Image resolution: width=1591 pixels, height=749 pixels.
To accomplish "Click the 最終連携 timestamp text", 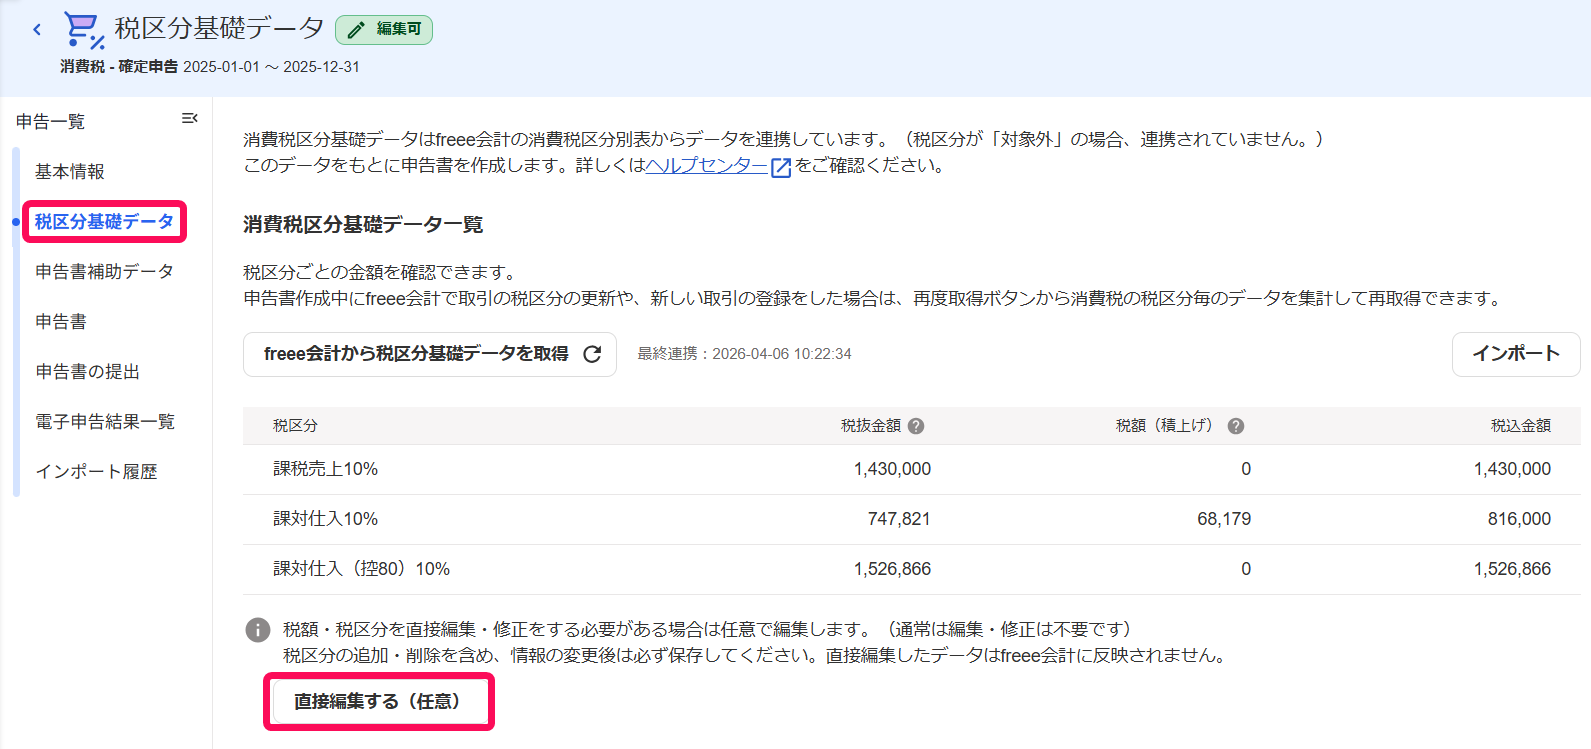I will 745,354.
